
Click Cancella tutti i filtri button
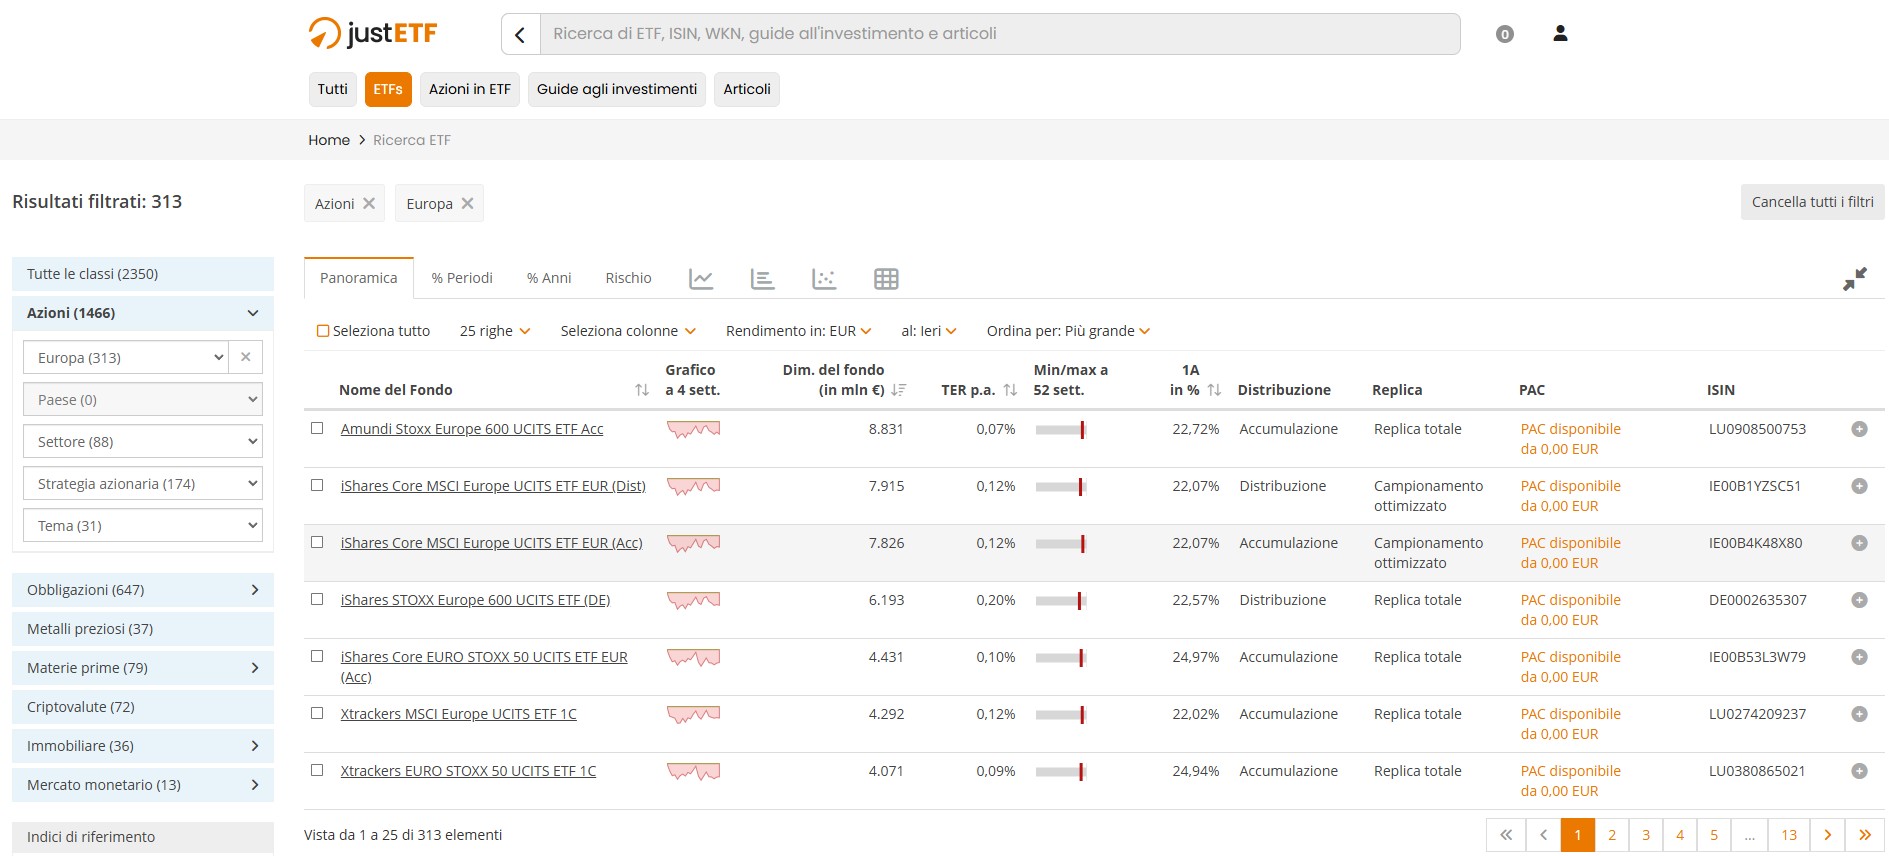[1812, 202]
